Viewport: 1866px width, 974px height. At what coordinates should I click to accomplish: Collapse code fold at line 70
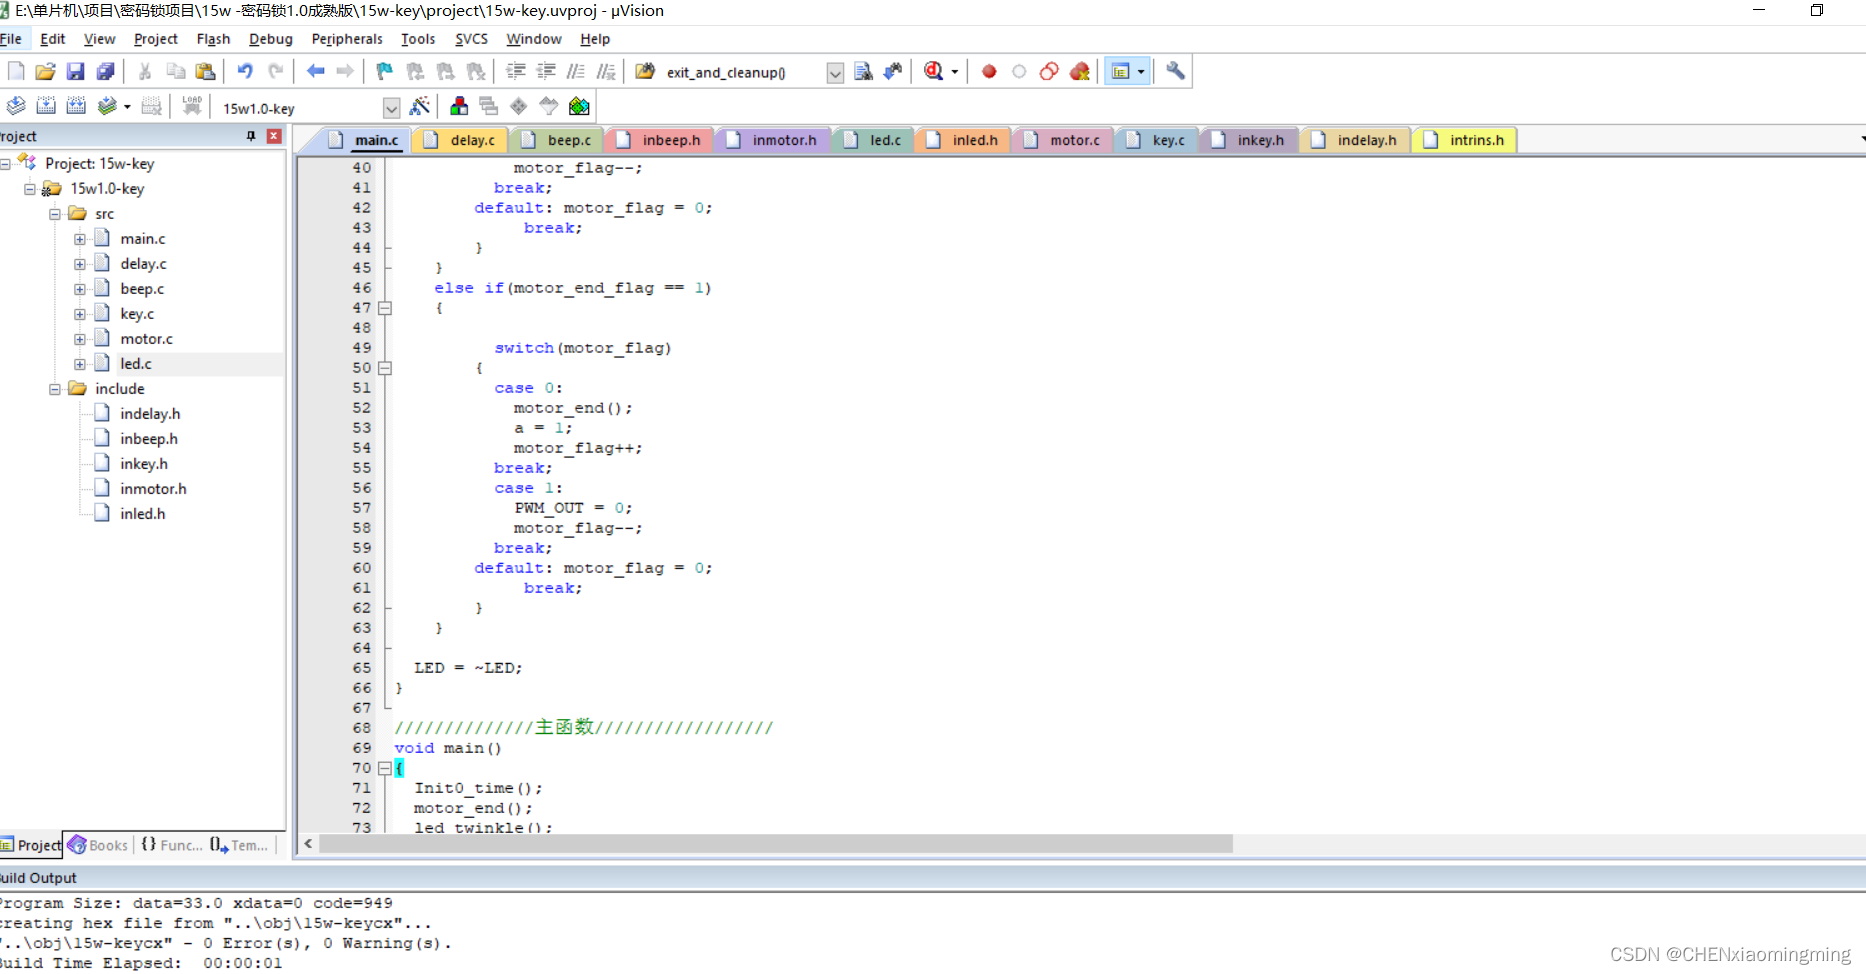click(385, 768)
